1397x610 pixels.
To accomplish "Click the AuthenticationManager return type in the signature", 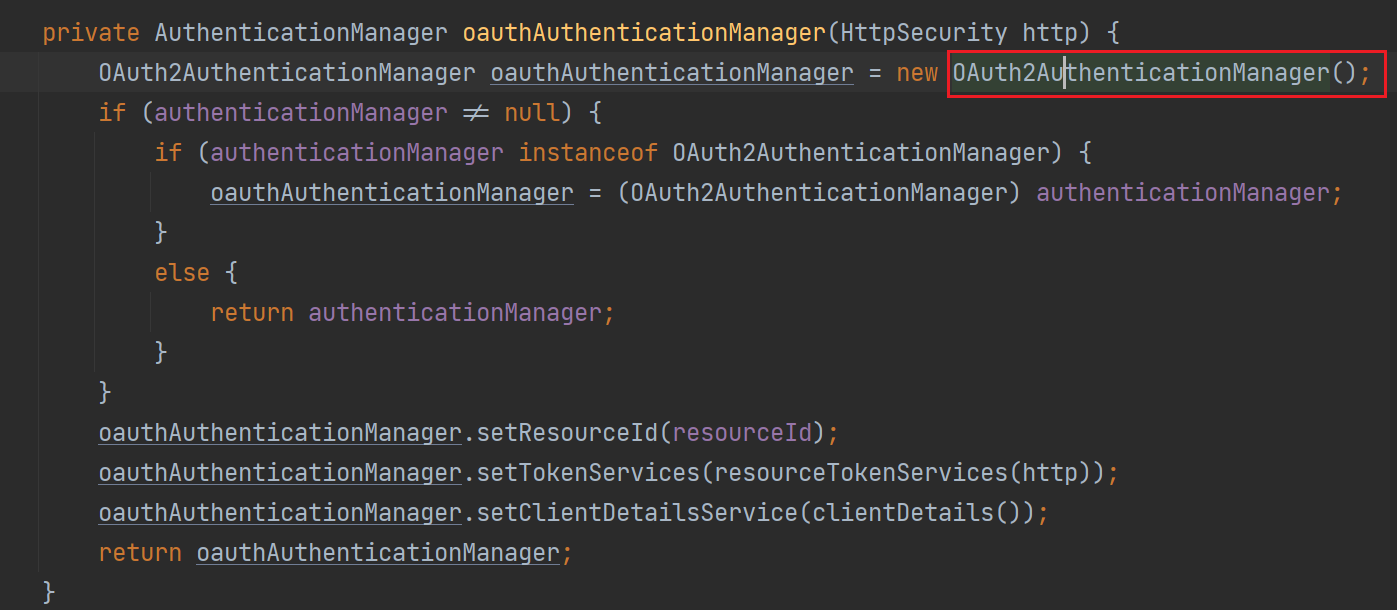I will [x=301, y=32].
